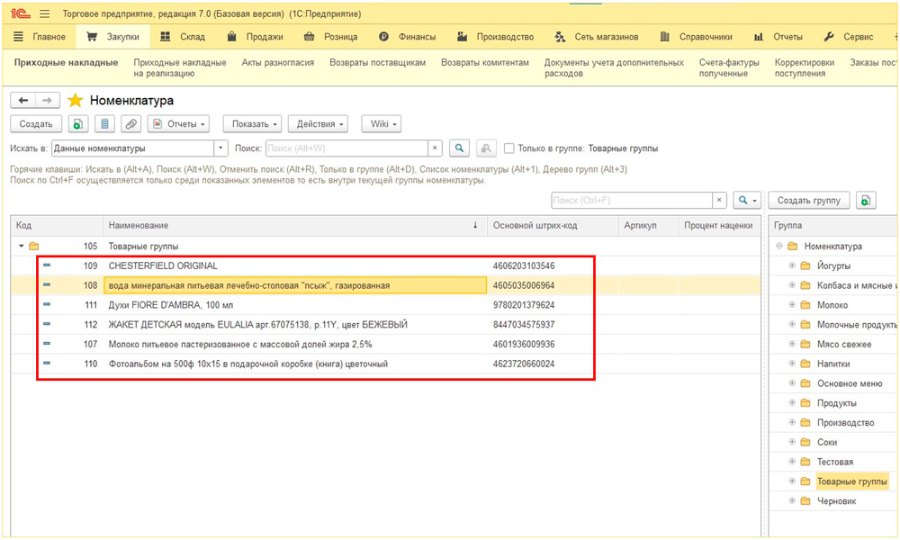This screenshot has height=540, width=900.
Task: Collapse the Товарные группы row in the table
Action: point(21,246)
